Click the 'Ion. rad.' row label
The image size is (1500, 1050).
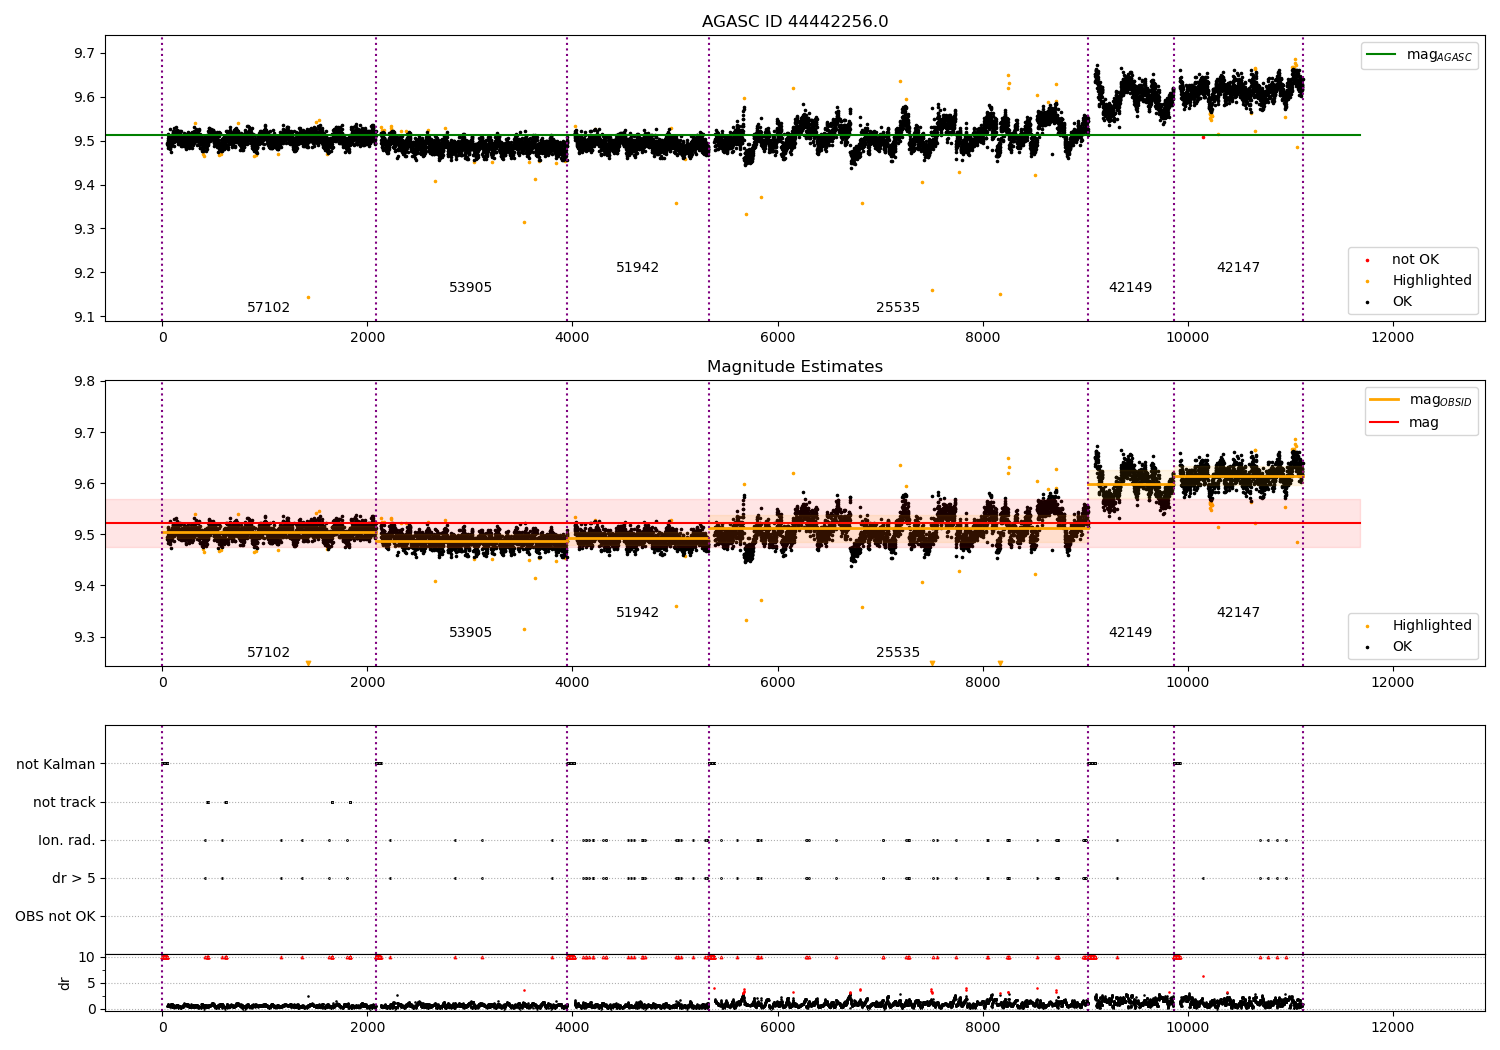point(67,841)
